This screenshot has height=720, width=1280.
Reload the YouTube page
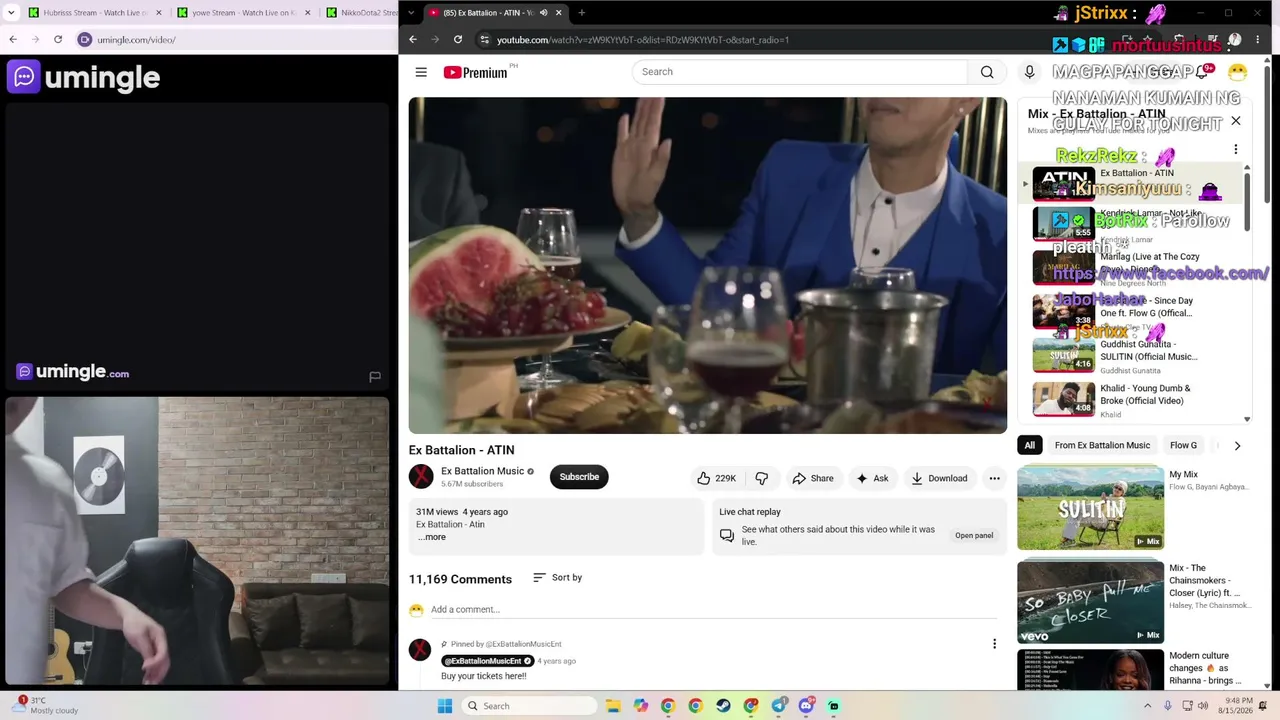[458, 40]
